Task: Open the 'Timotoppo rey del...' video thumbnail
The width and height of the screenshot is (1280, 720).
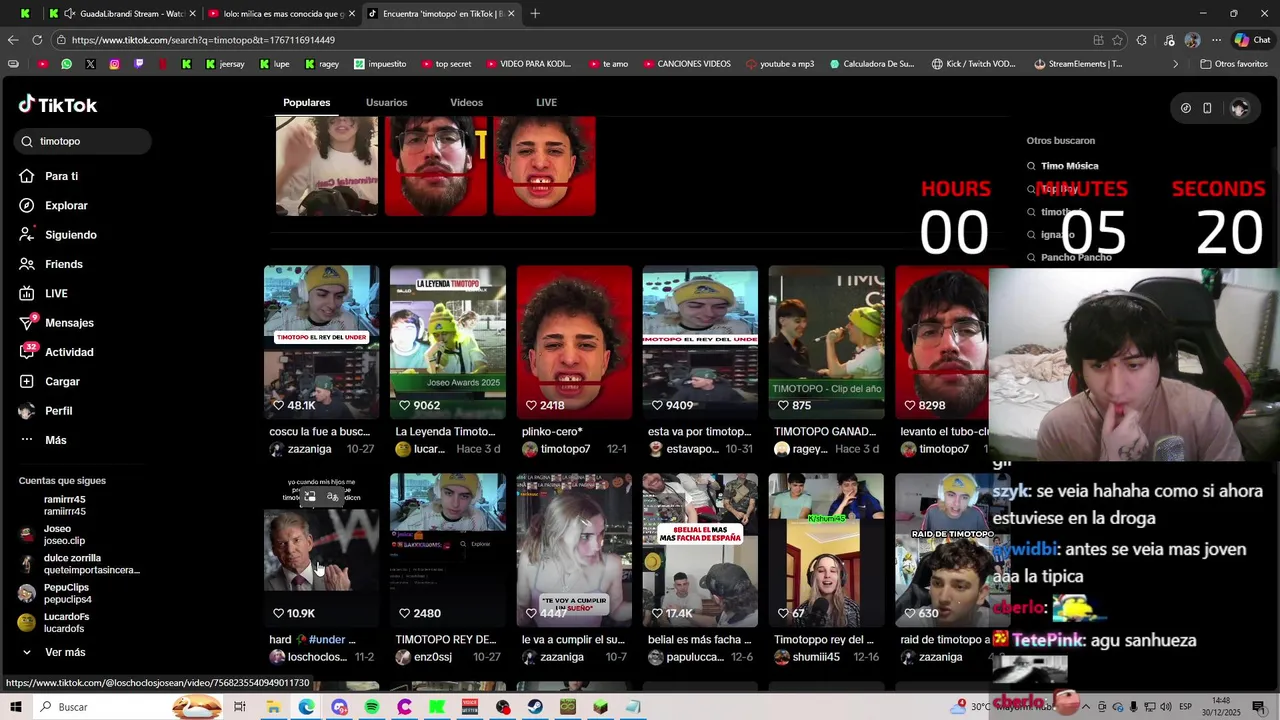Action: 826,550
